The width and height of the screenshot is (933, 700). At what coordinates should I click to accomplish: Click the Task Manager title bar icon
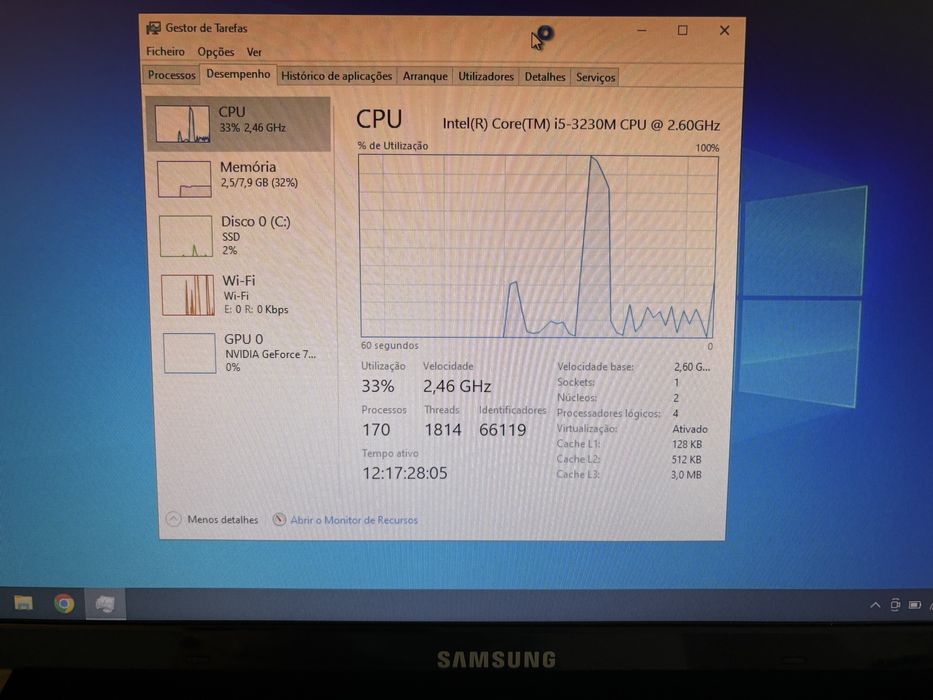coord(154,28)
